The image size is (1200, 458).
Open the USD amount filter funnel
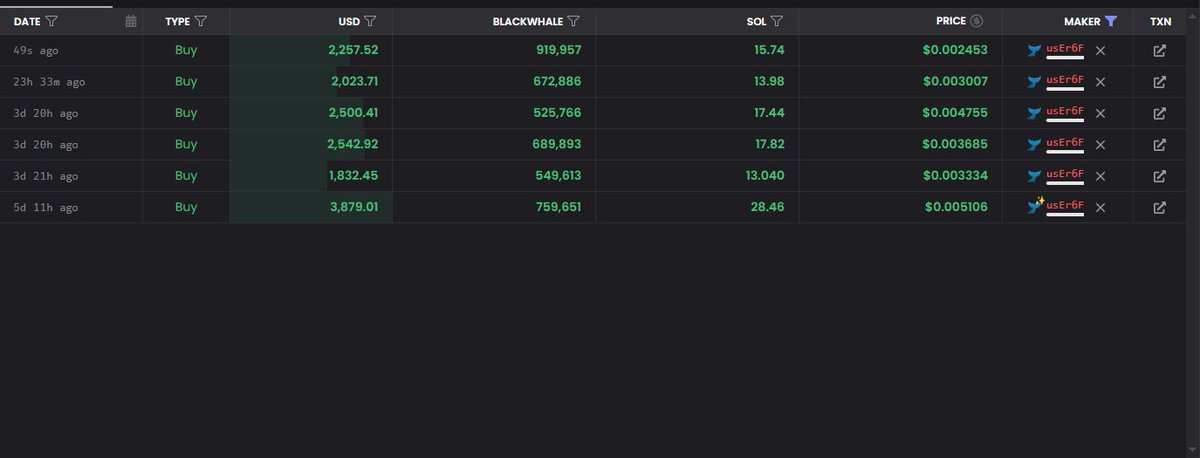(371, 21)
